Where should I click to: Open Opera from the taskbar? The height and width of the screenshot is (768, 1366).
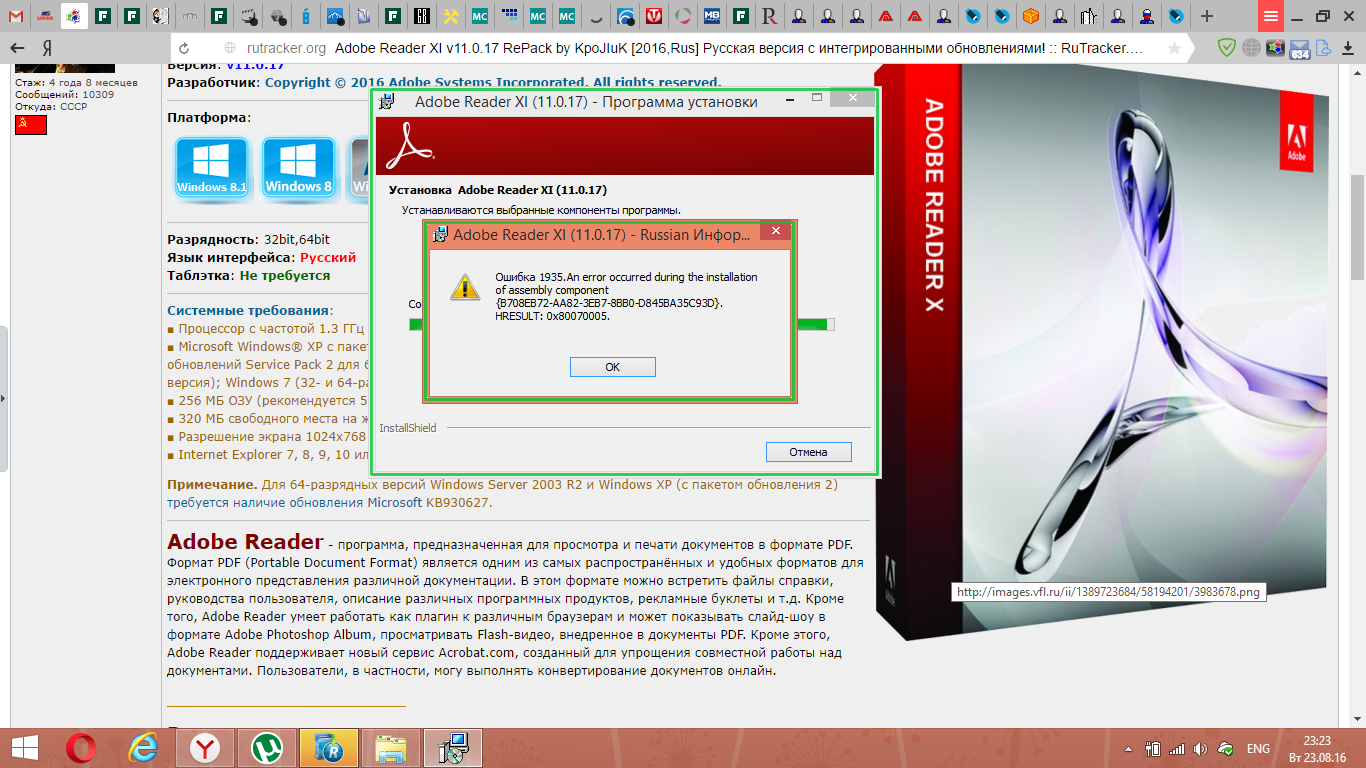click(81, 748)
